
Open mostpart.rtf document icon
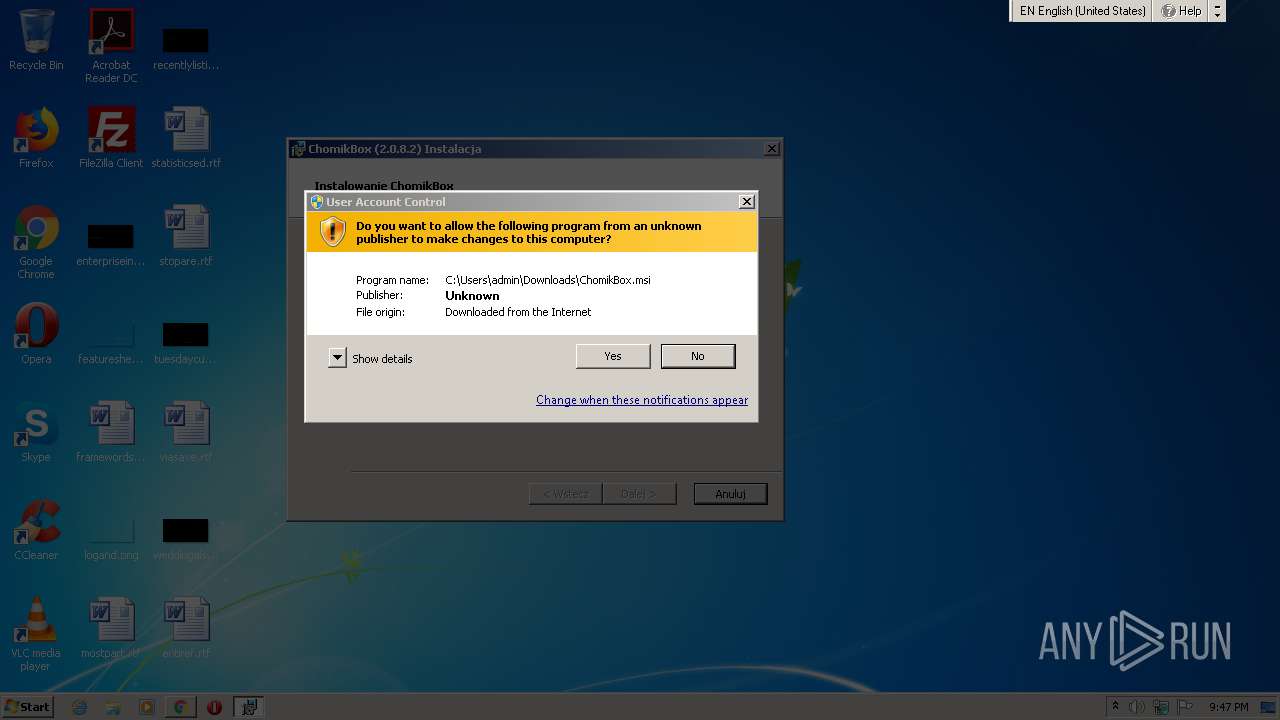tap(111, 628)
